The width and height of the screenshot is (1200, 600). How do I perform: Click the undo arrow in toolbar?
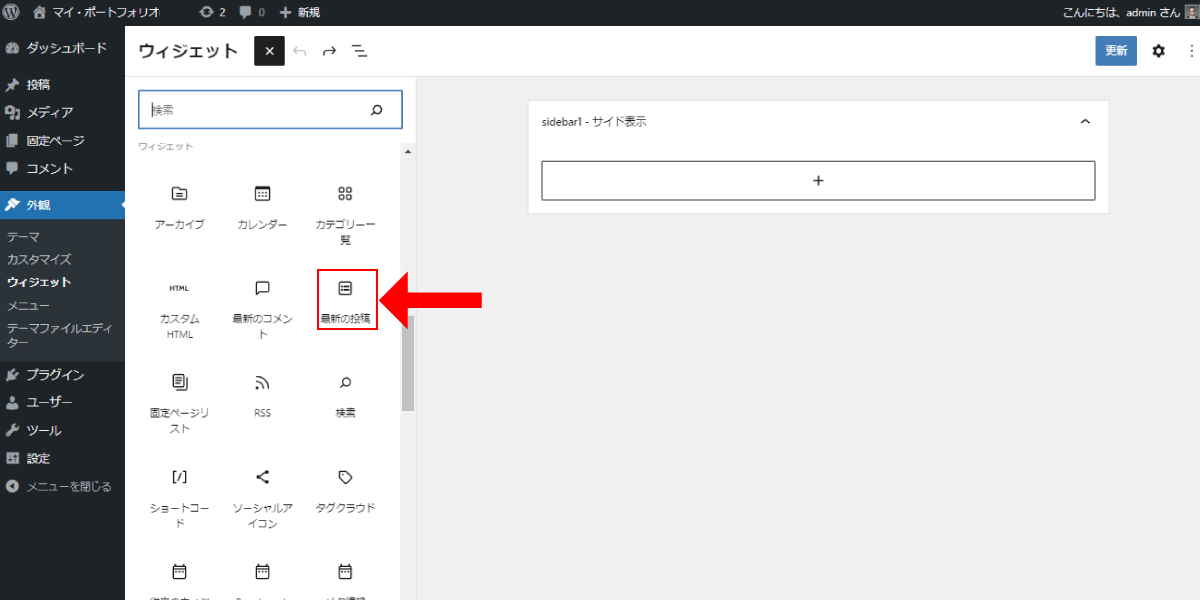pos(300,51)
